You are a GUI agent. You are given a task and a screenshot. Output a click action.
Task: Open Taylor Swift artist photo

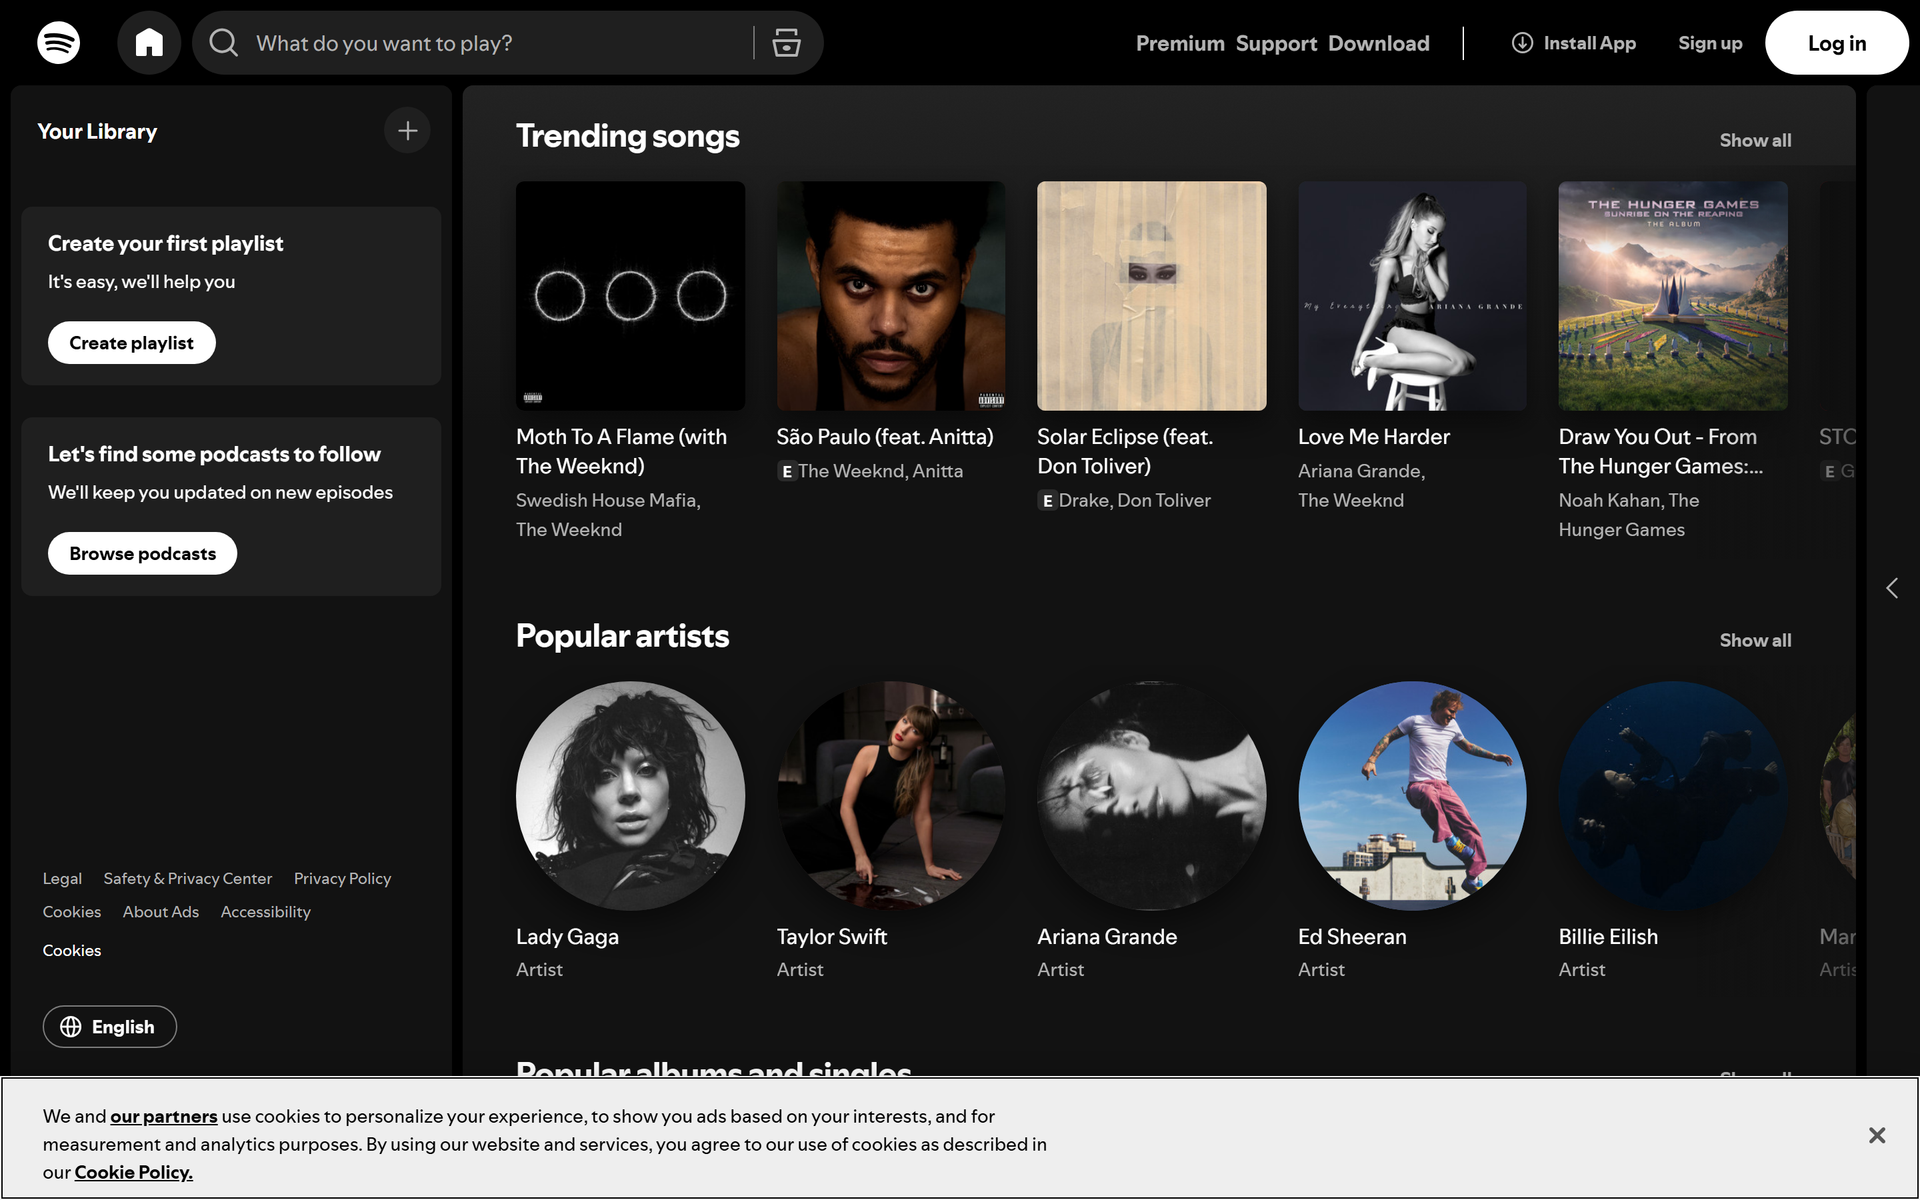coord(891,796)
